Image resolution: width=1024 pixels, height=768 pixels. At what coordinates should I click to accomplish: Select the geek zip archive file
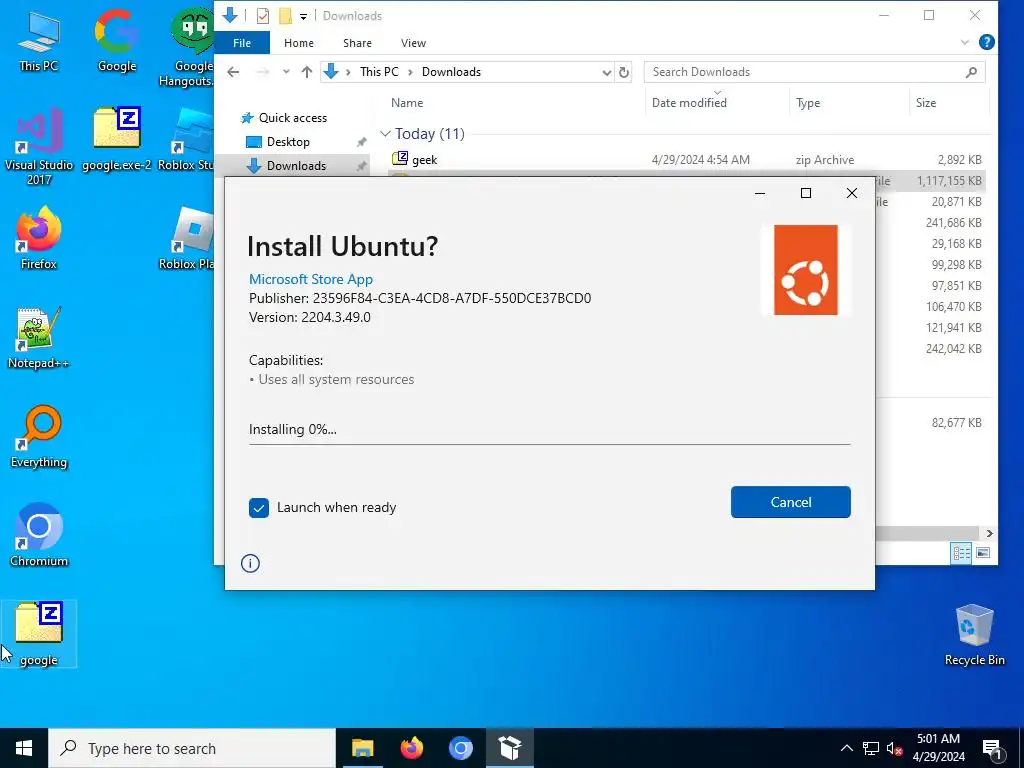(x=424, y=159)
